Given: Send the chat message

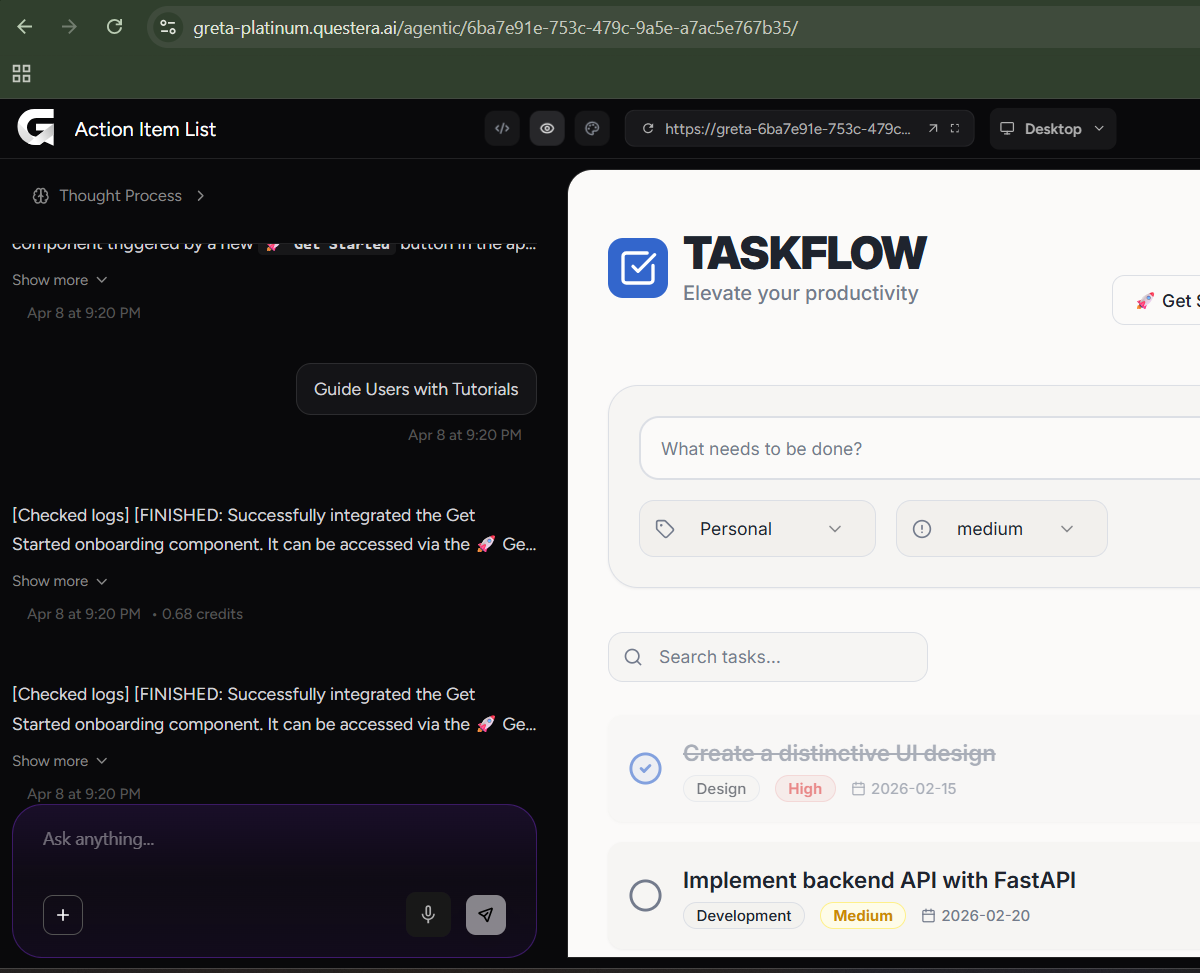Looking at the screenshot, I should [486, 915].
